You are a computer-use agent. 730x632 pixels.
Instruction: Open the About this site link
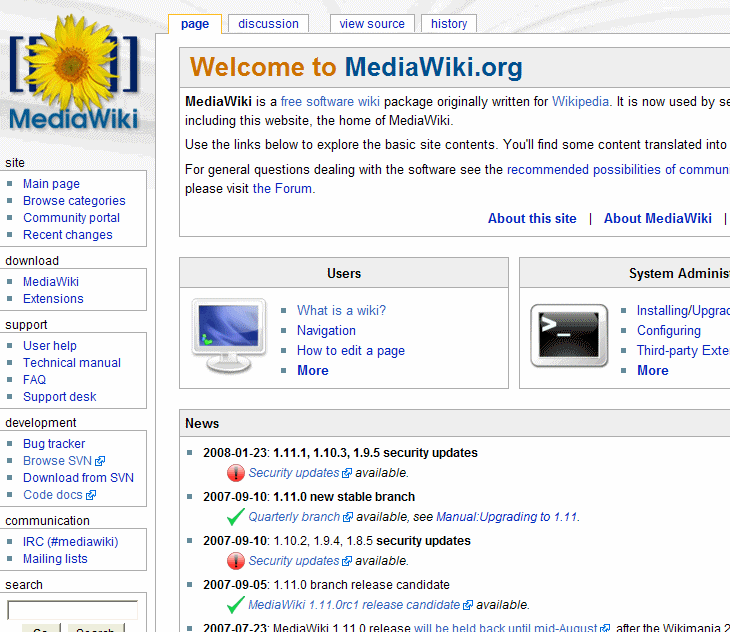[x=532, y=219]
